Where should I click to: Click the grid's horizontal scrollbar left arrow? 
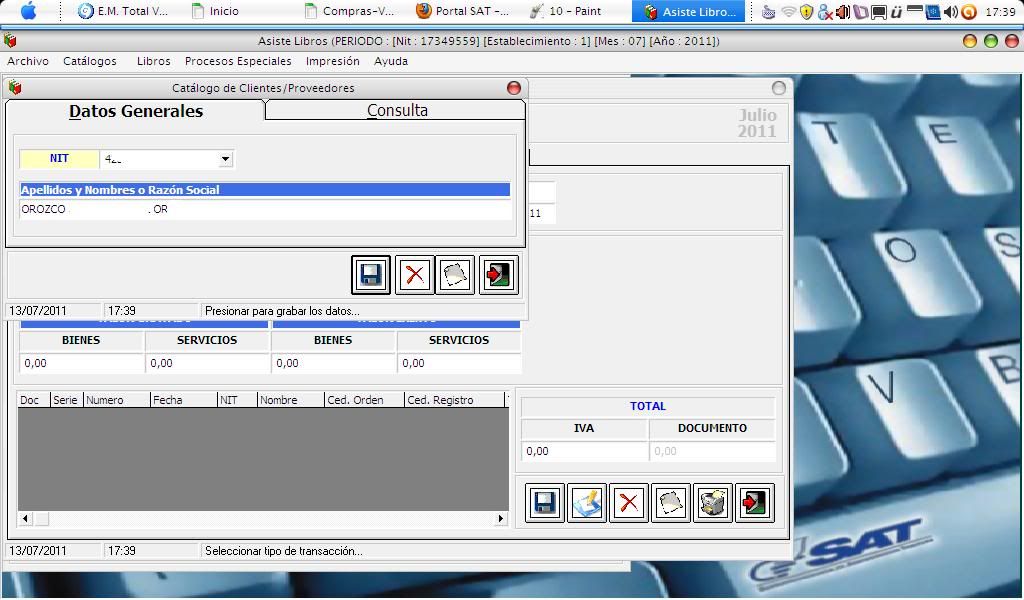click(25, 518)
